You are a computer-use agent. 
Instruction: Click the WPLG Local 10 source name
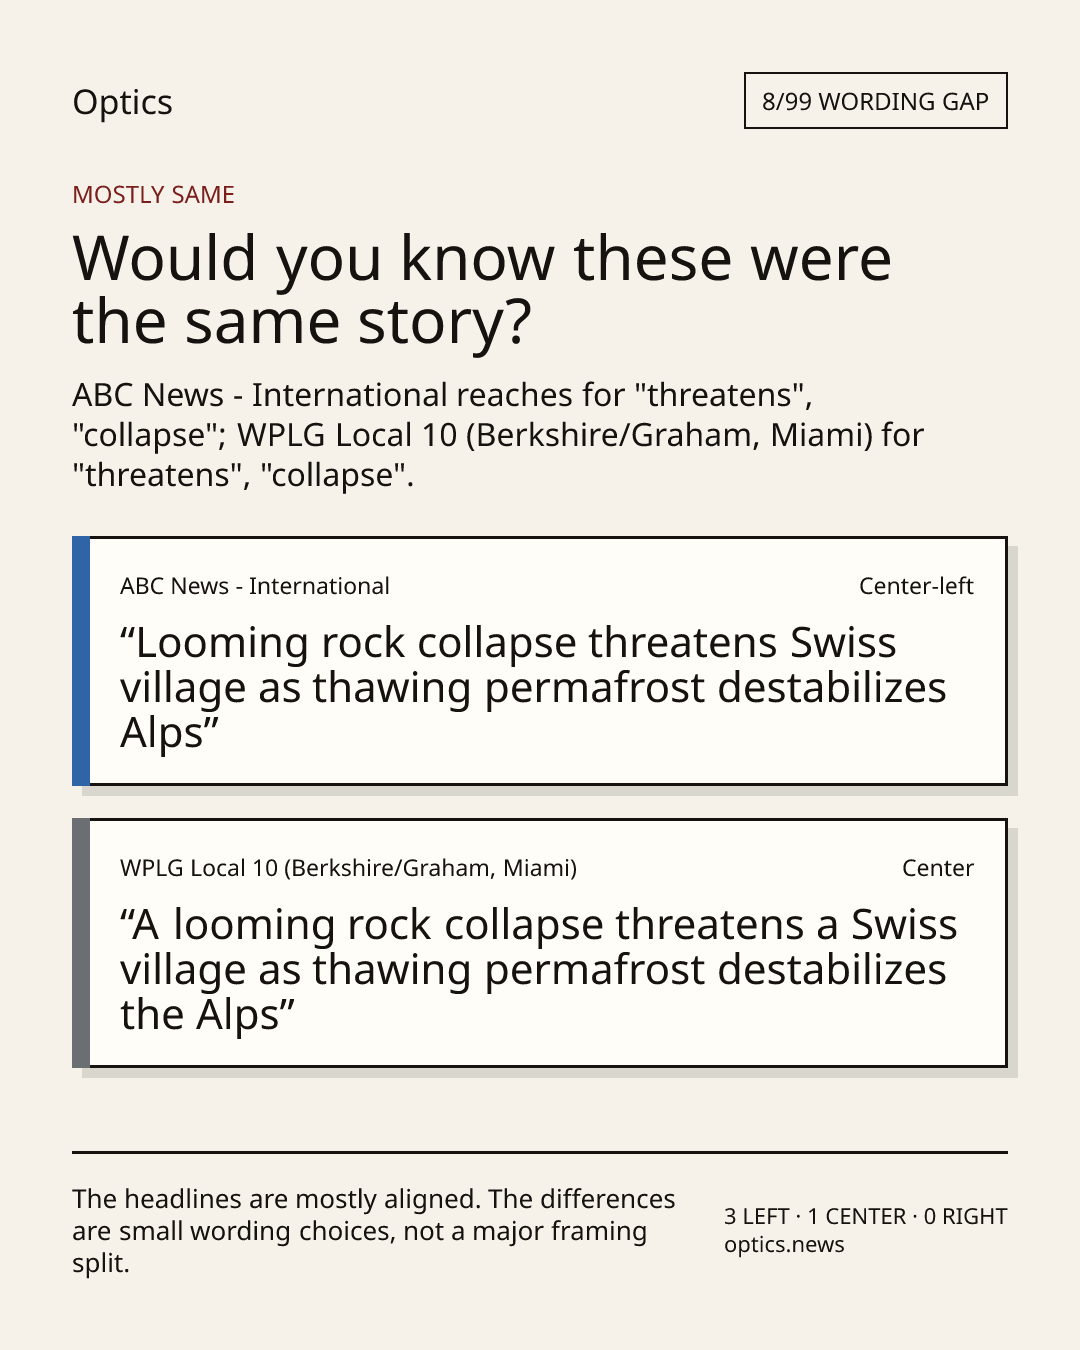349,868
